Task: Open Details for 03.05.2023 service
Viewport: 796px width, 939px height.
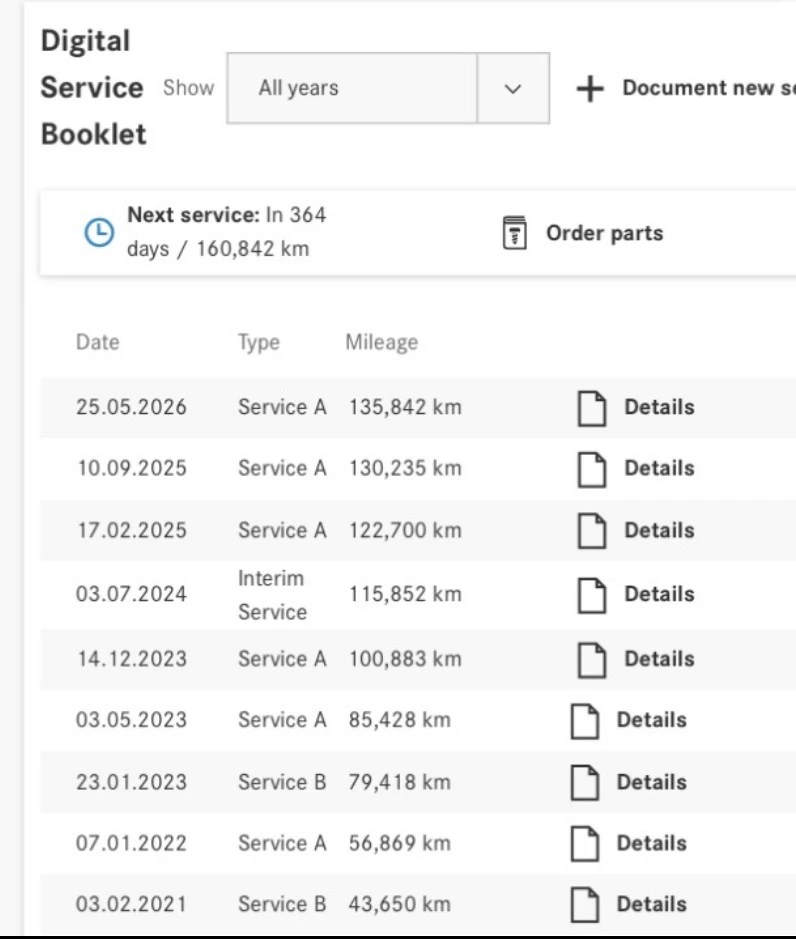Action: pyautogui.click(x=652, y=720)
